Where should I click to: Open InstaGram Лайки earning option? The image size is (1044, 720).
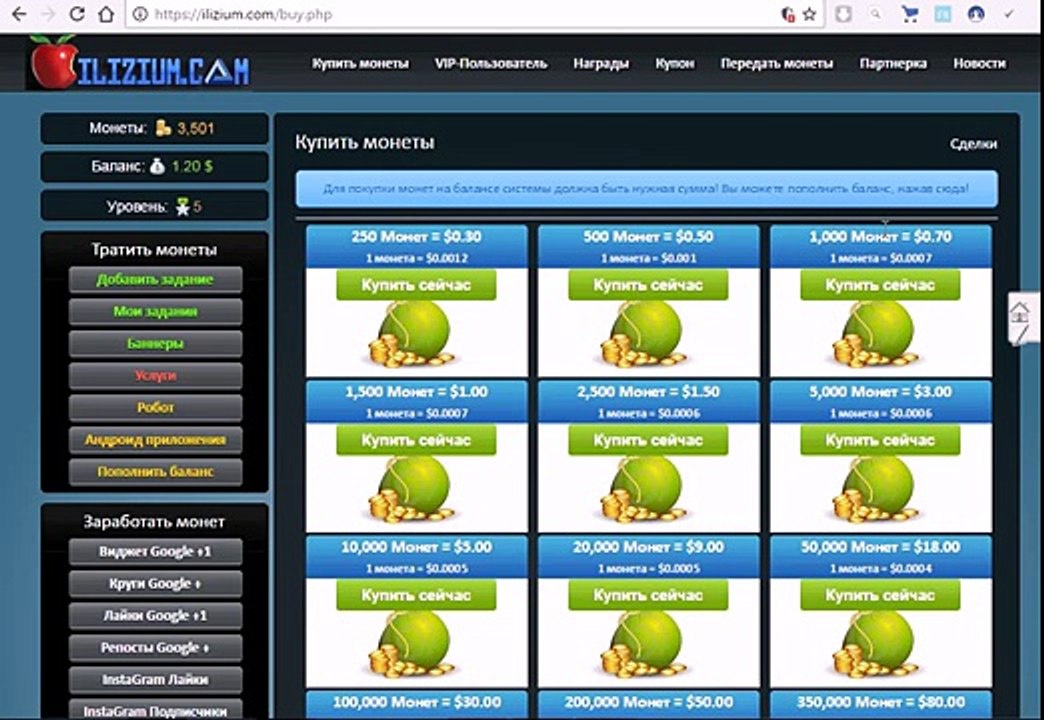[x=155, y=679]
